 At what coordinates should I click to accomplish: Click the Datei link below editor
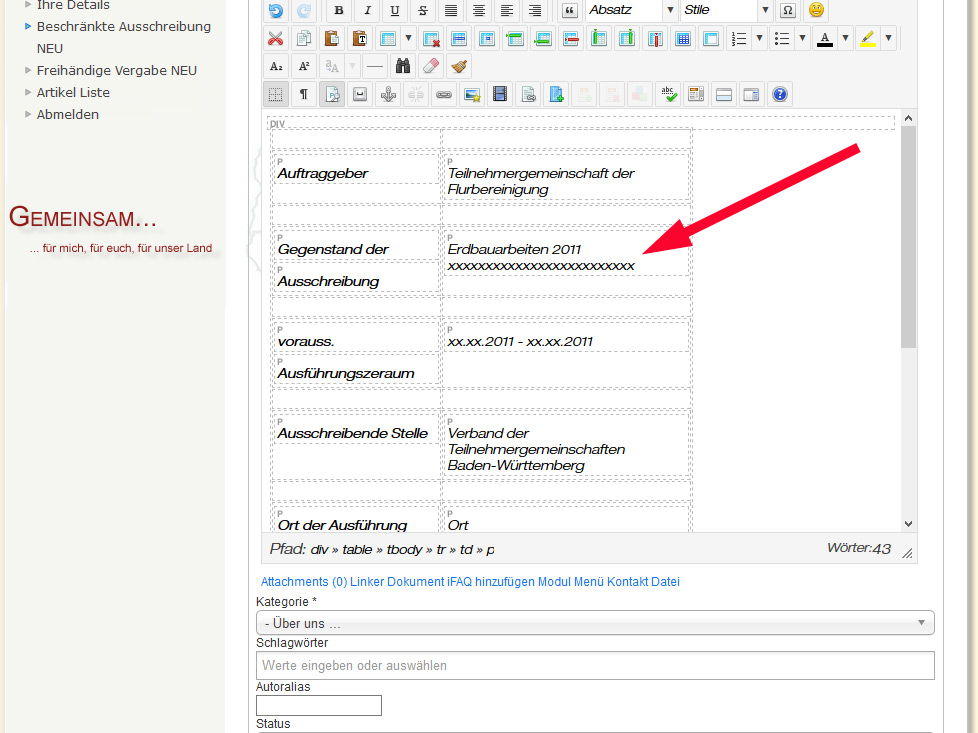point(666,581)
